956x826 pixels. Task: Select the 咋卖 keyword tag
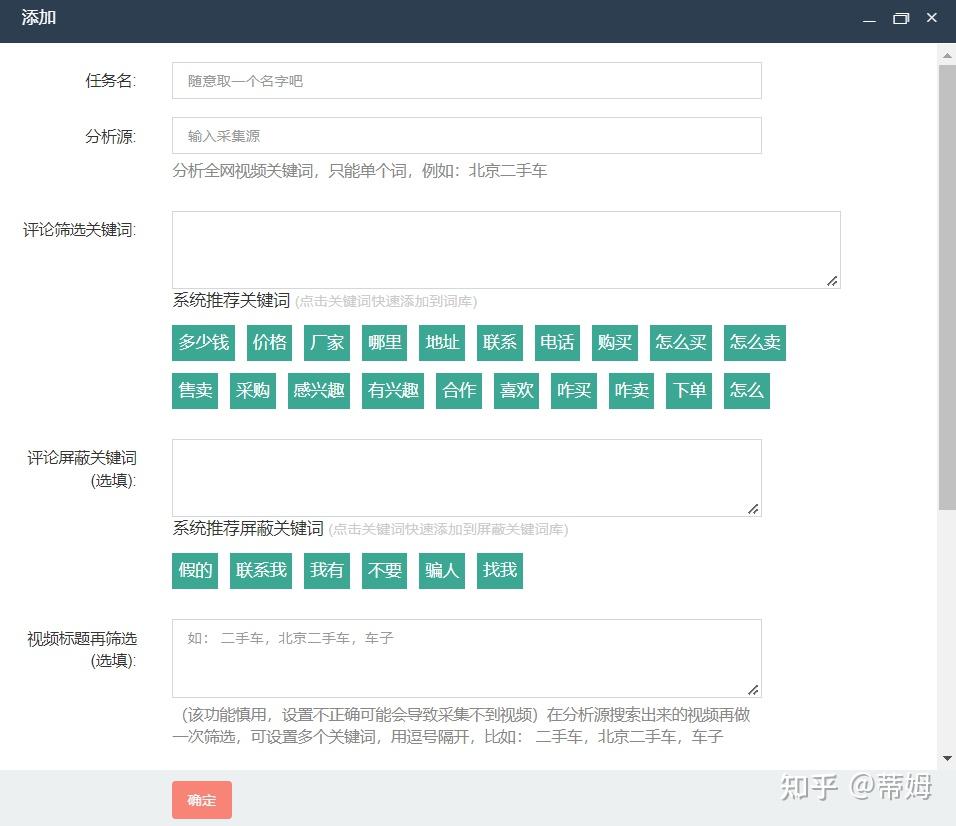pyautogui.click(x=632, y=391)
